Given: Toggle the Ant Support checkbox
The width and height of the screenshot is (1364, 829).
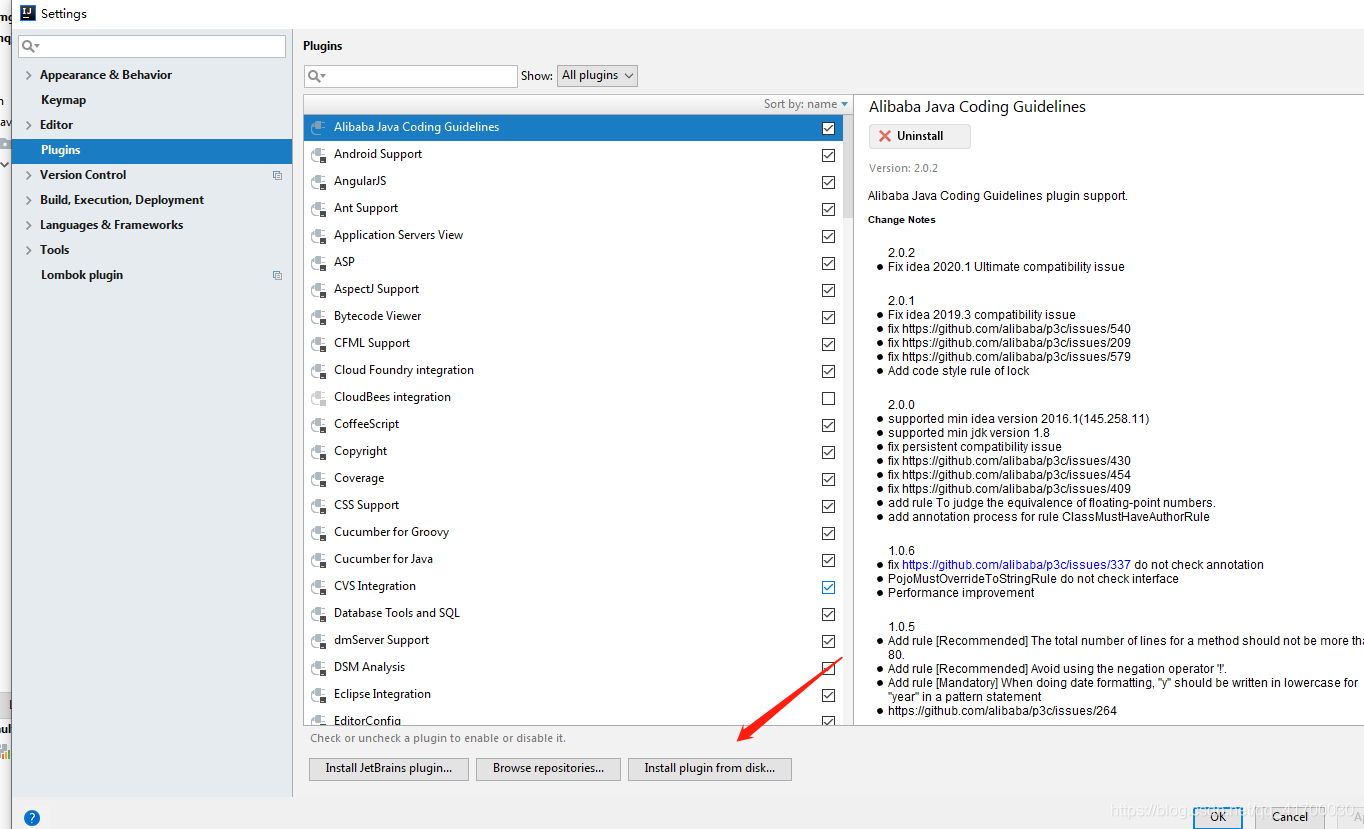Looking at the screenshot, I should (828, 209).
